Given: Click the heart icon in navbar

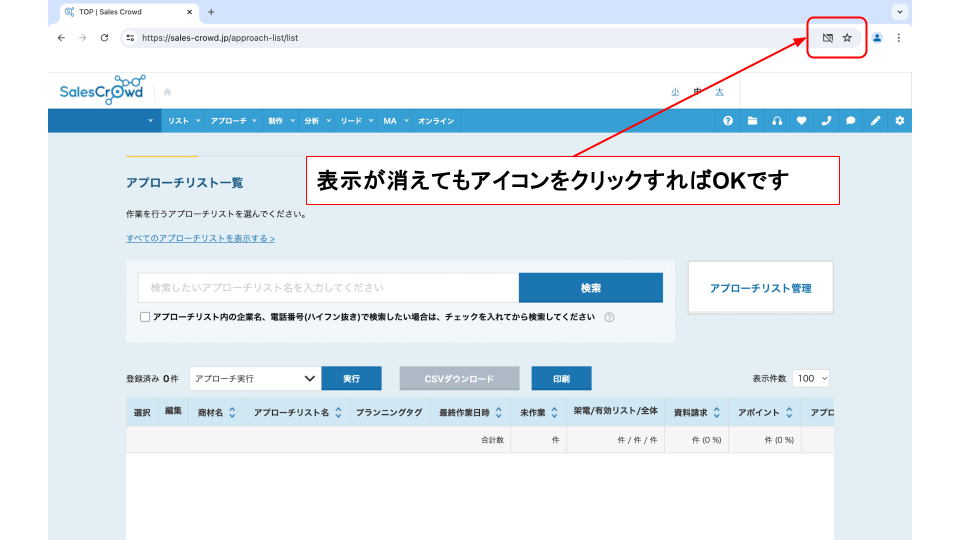Looking at the screenshot, I should point(801,121).
